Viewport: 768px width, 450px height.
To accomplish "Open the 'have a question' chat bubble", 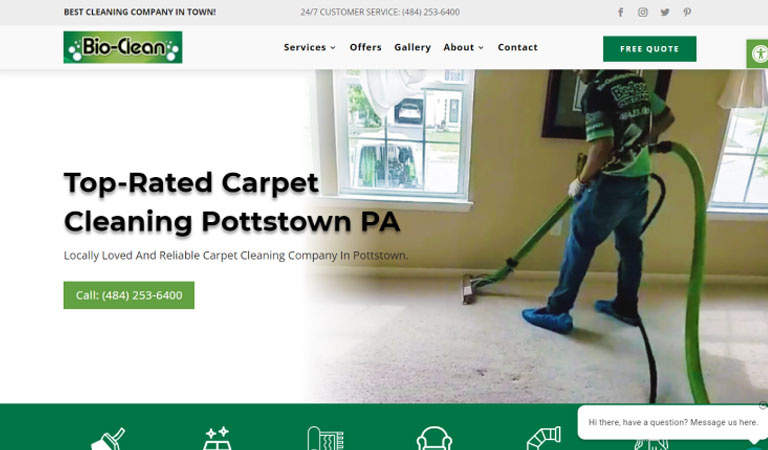I will [x=672, y=422].
